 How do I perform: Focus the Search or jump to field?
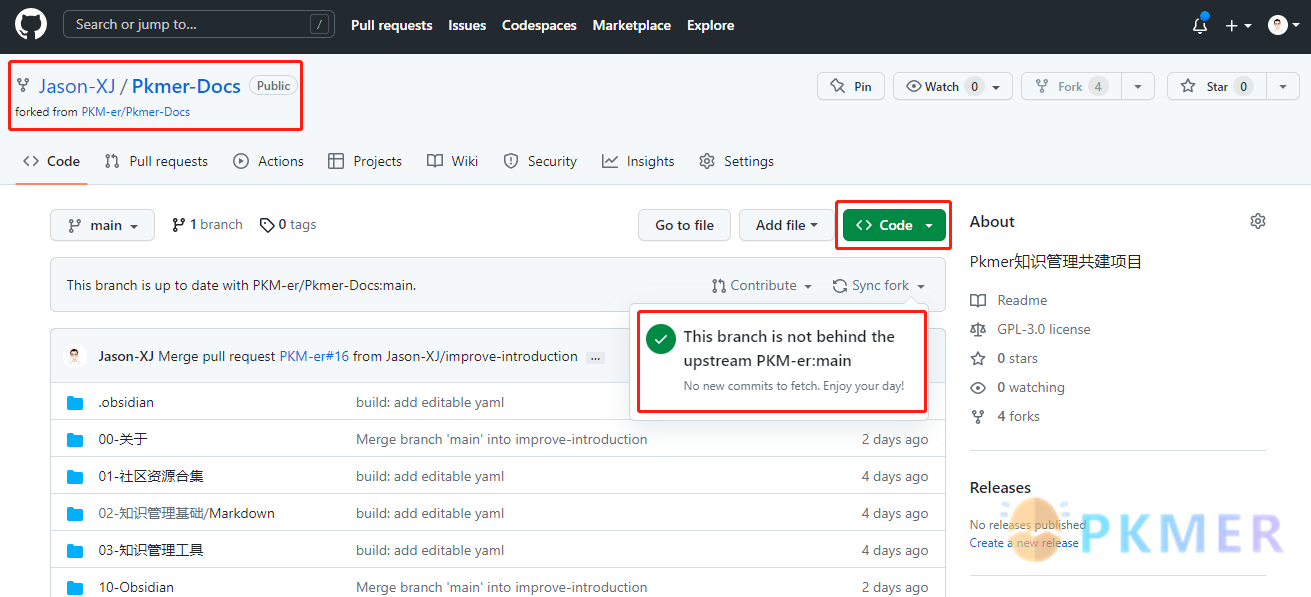tap(199, 25)
